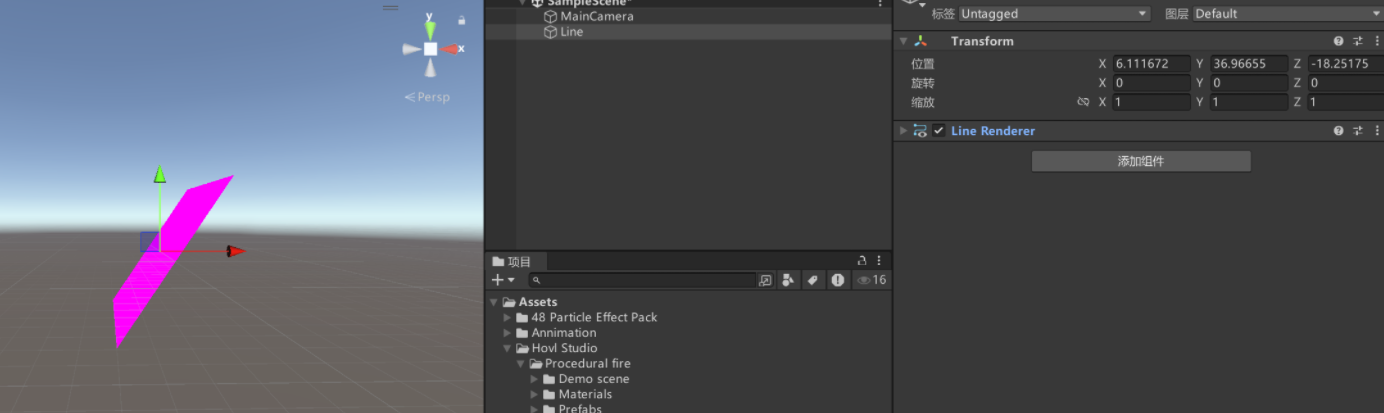Click the gray left cone of orientation gizmo

pyautogui.click(x=410, y=49)
